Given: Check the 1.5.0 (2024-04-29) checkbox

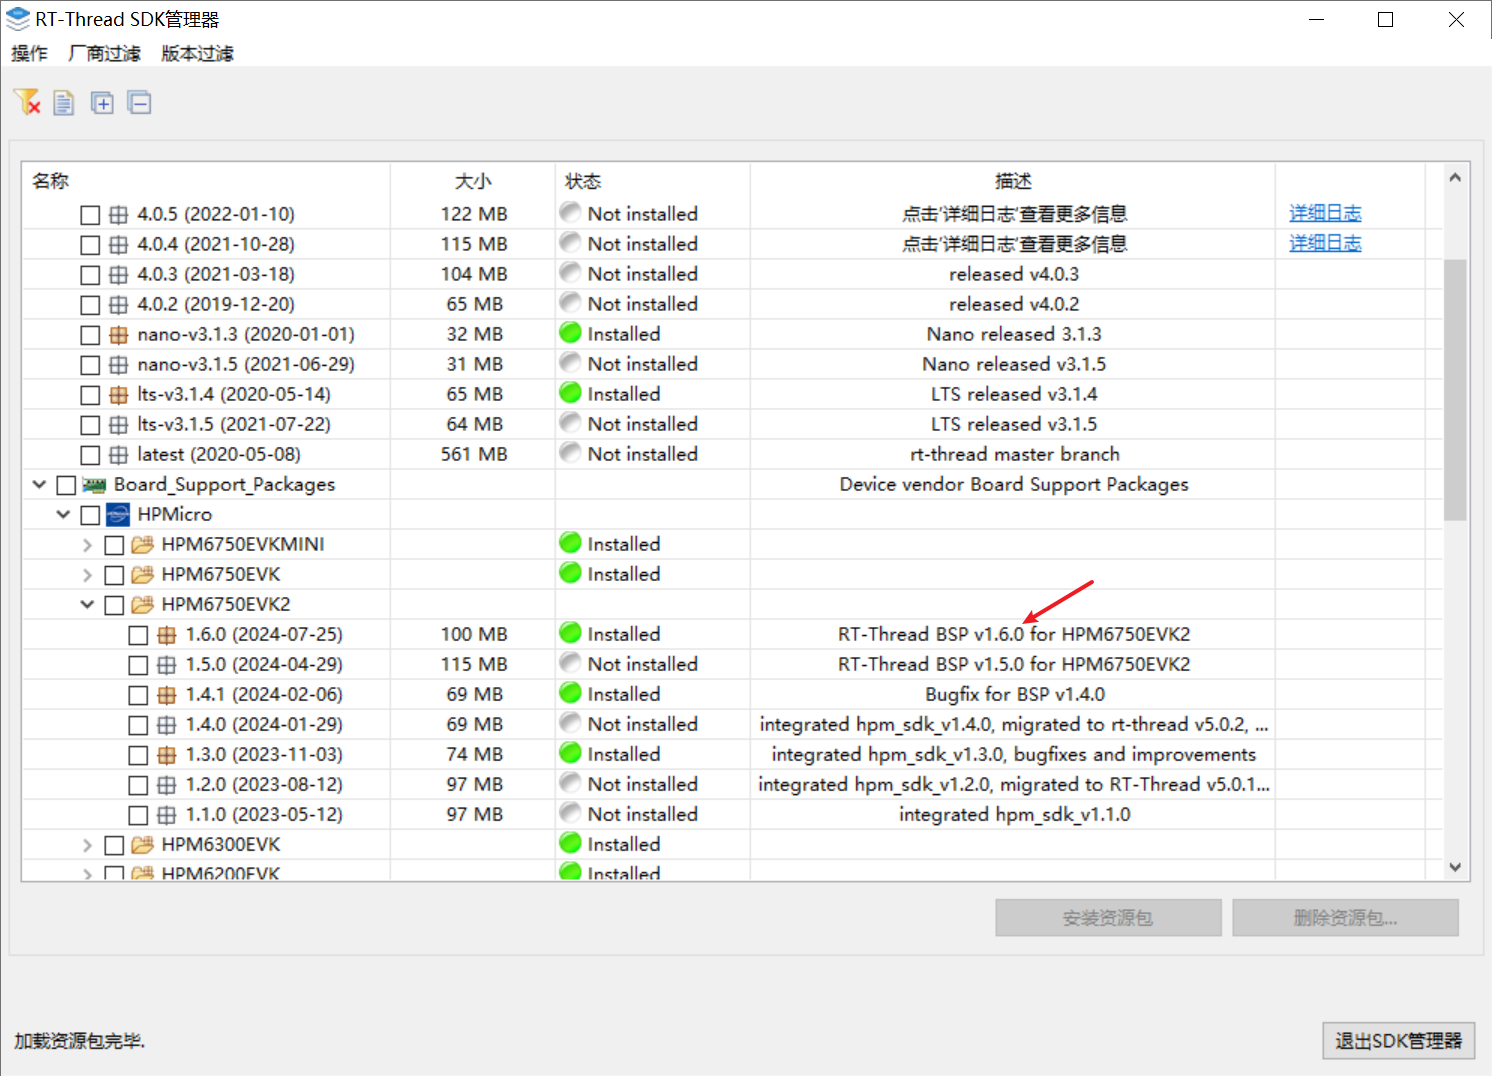Looking at the screenshot, I should (138, 665).
